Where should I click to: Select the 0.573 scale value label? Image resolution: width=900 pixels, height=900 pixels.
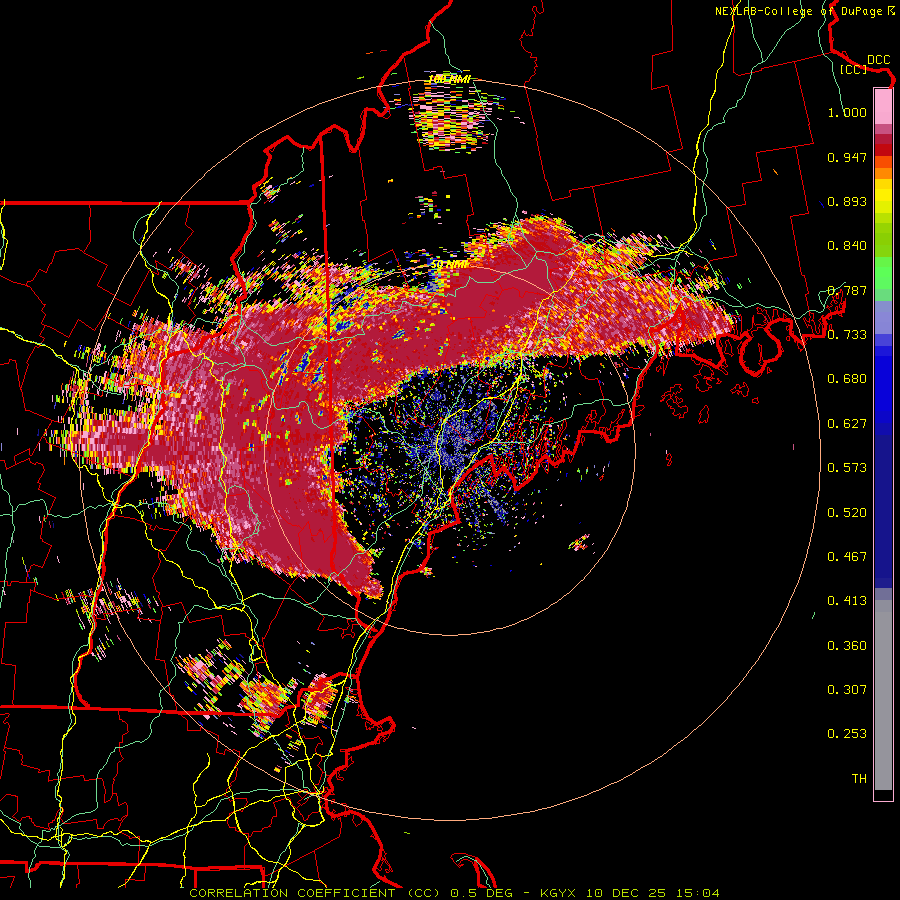(x=847, y=468)
